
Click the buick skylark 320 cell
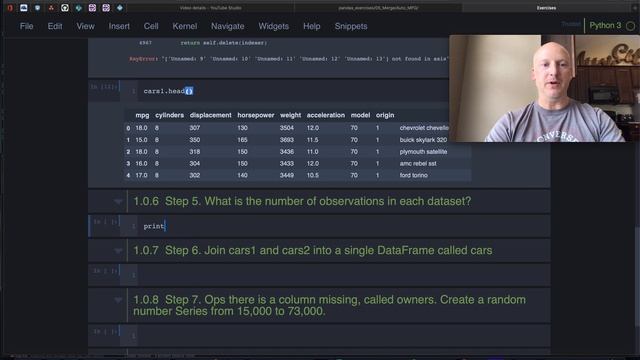(x=423, y=140)
